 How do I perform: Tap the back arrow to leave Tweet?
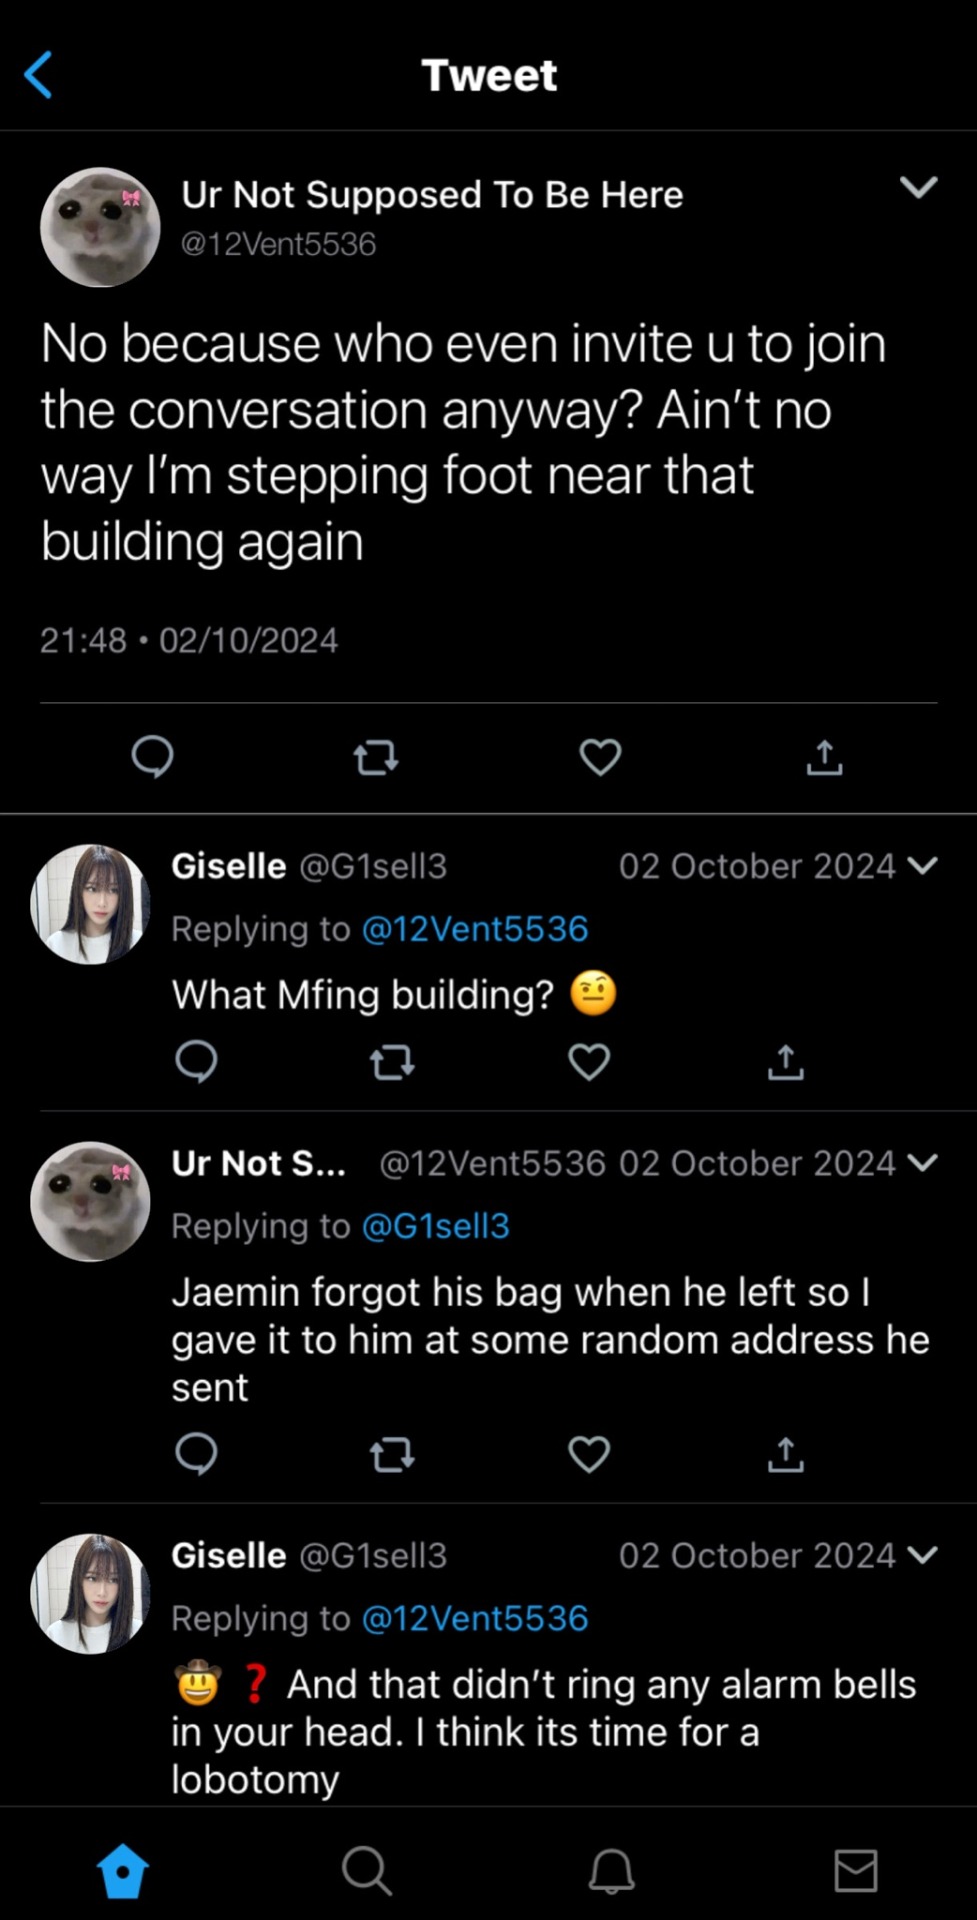(x=38, y=75)
